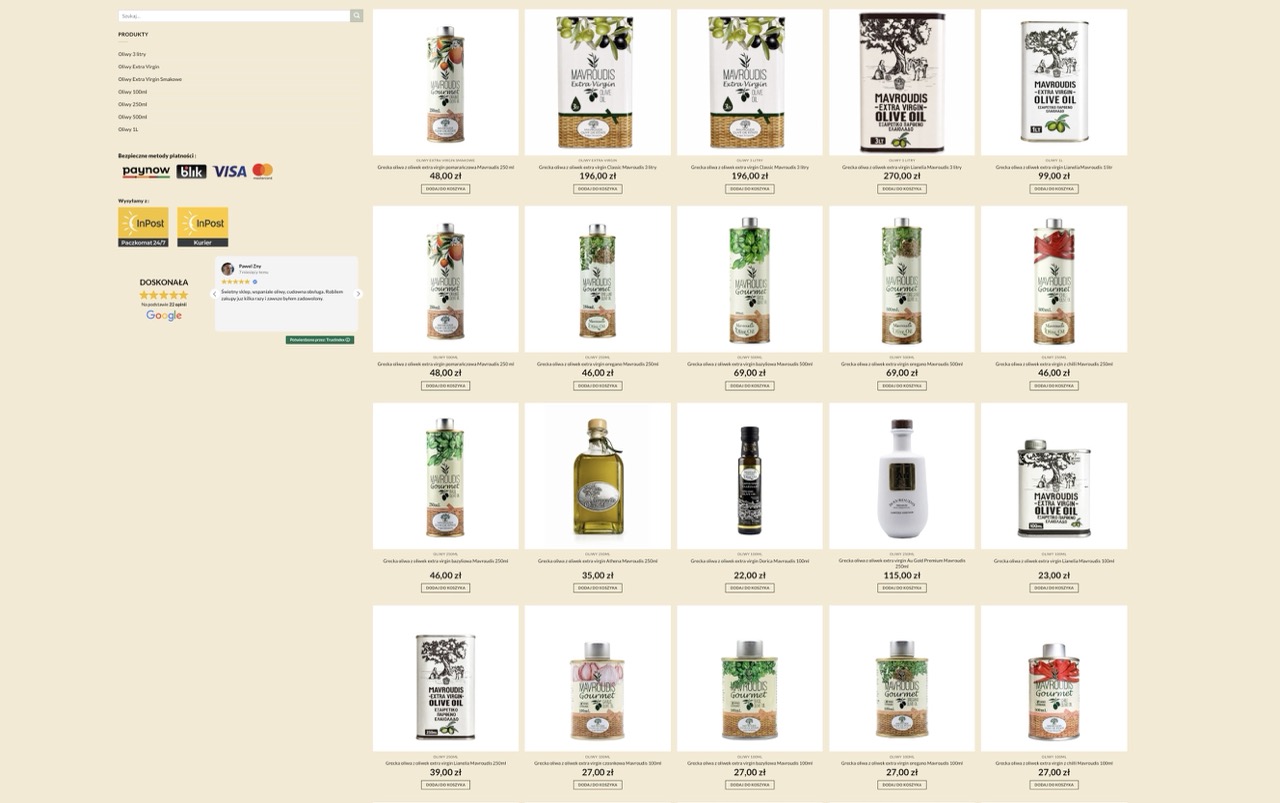The width and height of the screenshot is (1280, 803).
Task: Click the paynow payment logo
Action: click(146, 172)
